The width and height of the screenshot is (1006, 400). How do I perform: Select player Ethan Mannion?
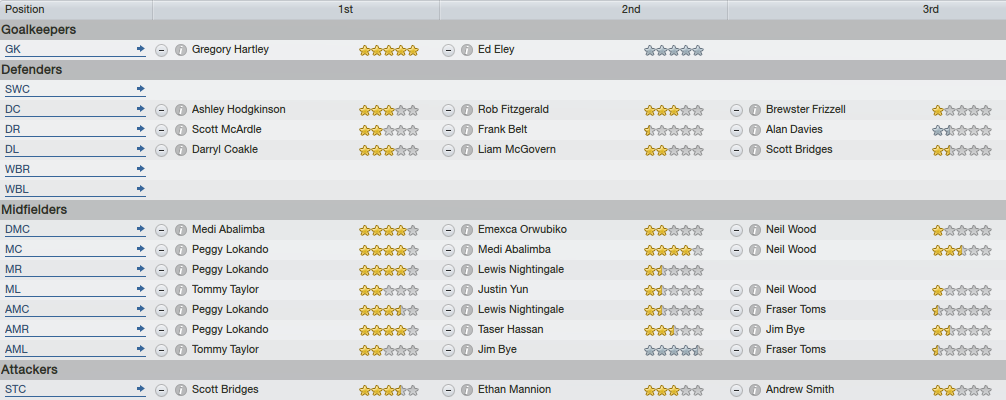pyautogui.click(x=514, y=389)
